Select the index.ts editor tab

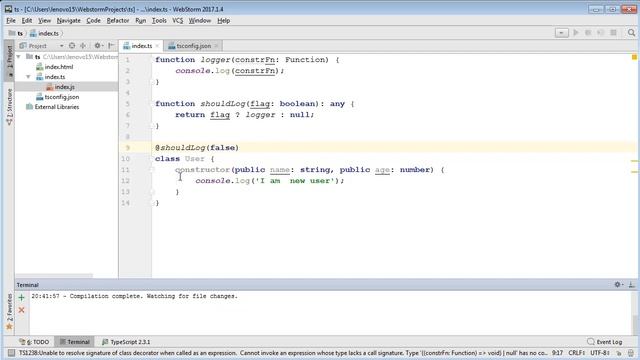pos(141,46)
